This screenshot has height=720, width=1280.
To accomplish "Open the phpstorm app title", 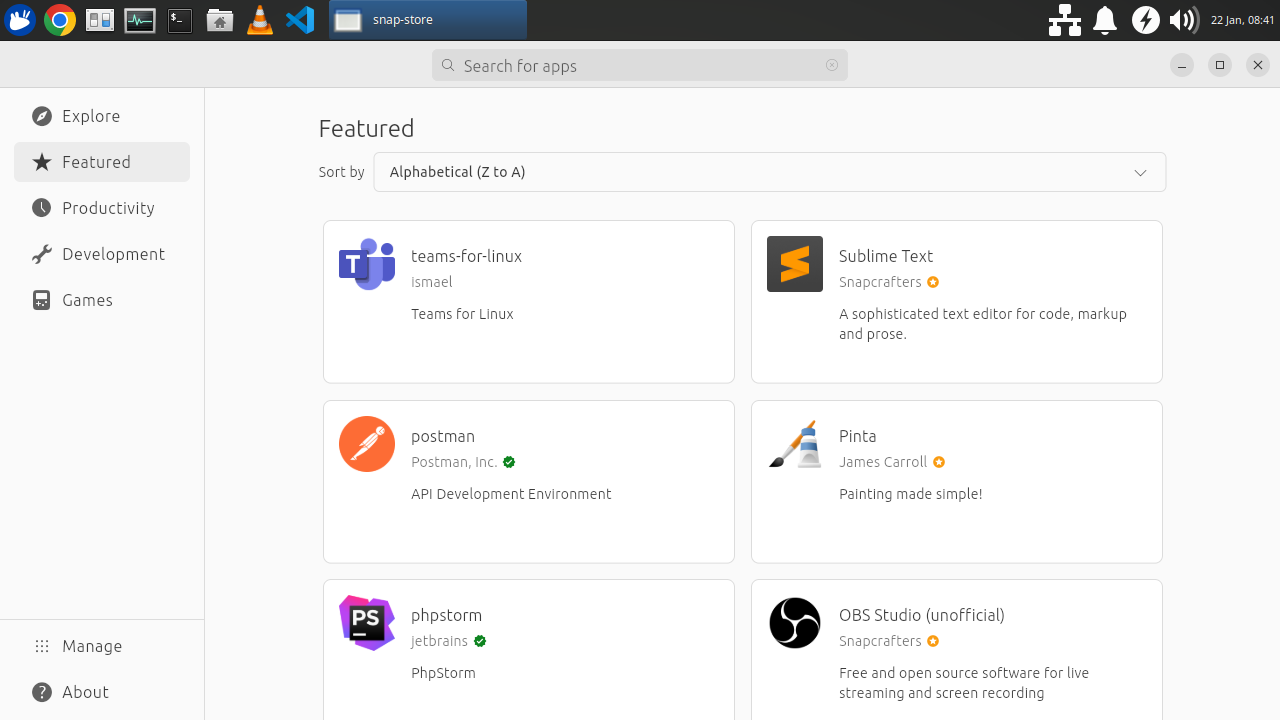I will (x=446, y=615).
